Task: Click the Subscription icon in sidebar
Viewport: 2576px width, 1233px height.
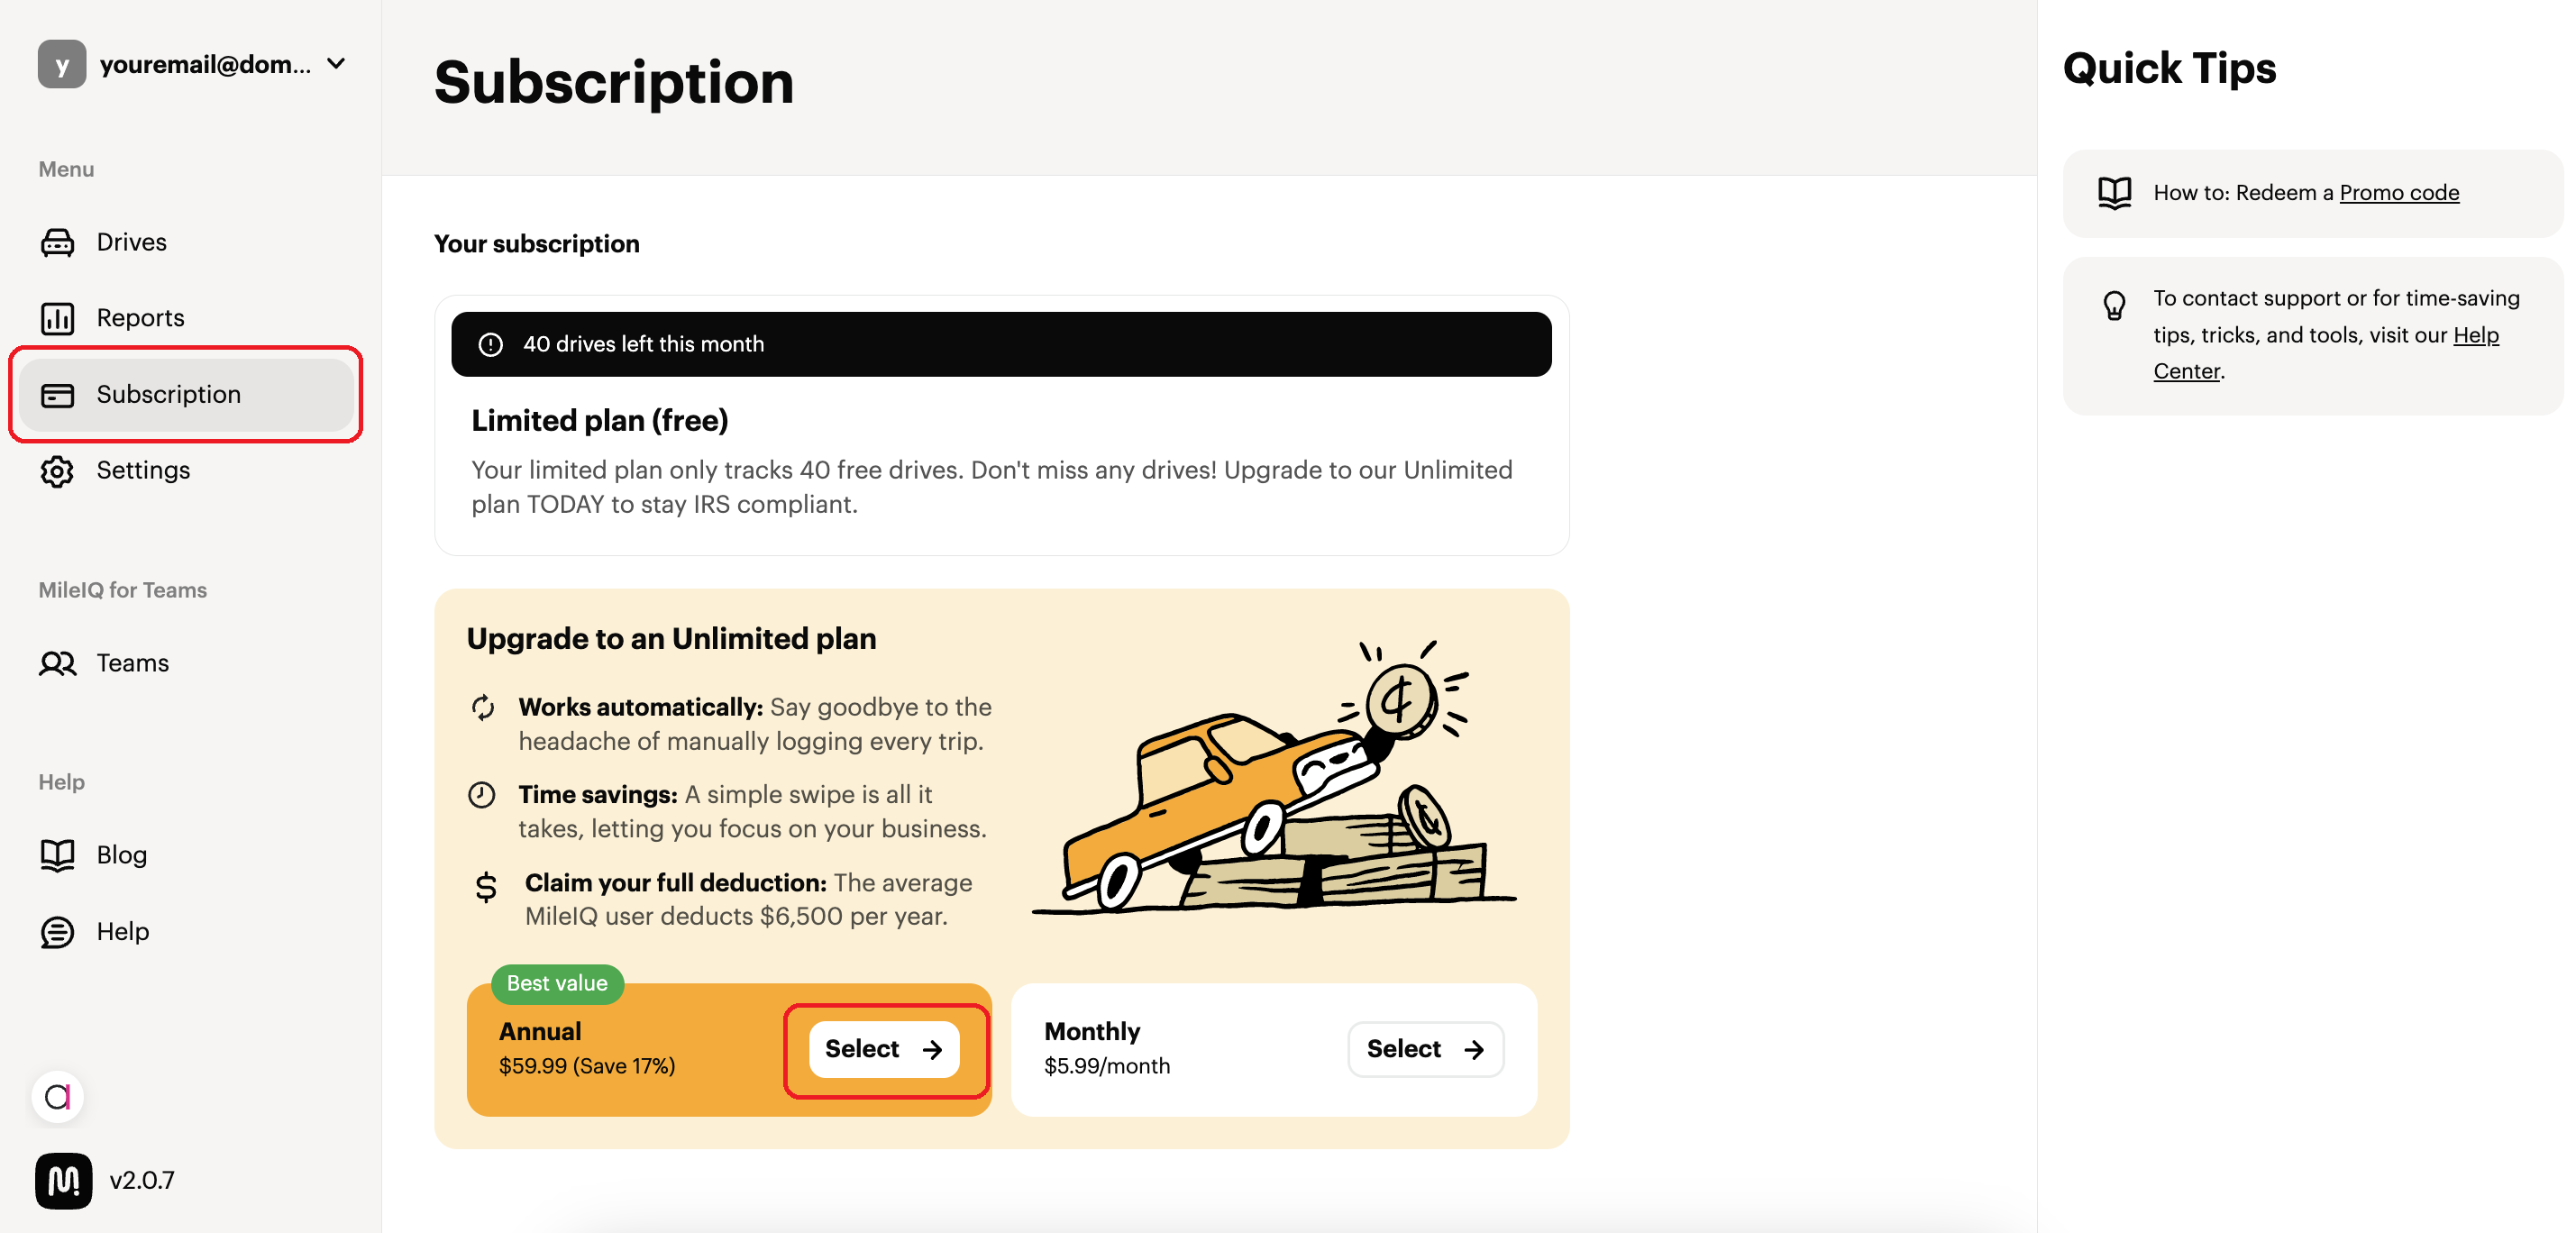Action: [56, 392]
